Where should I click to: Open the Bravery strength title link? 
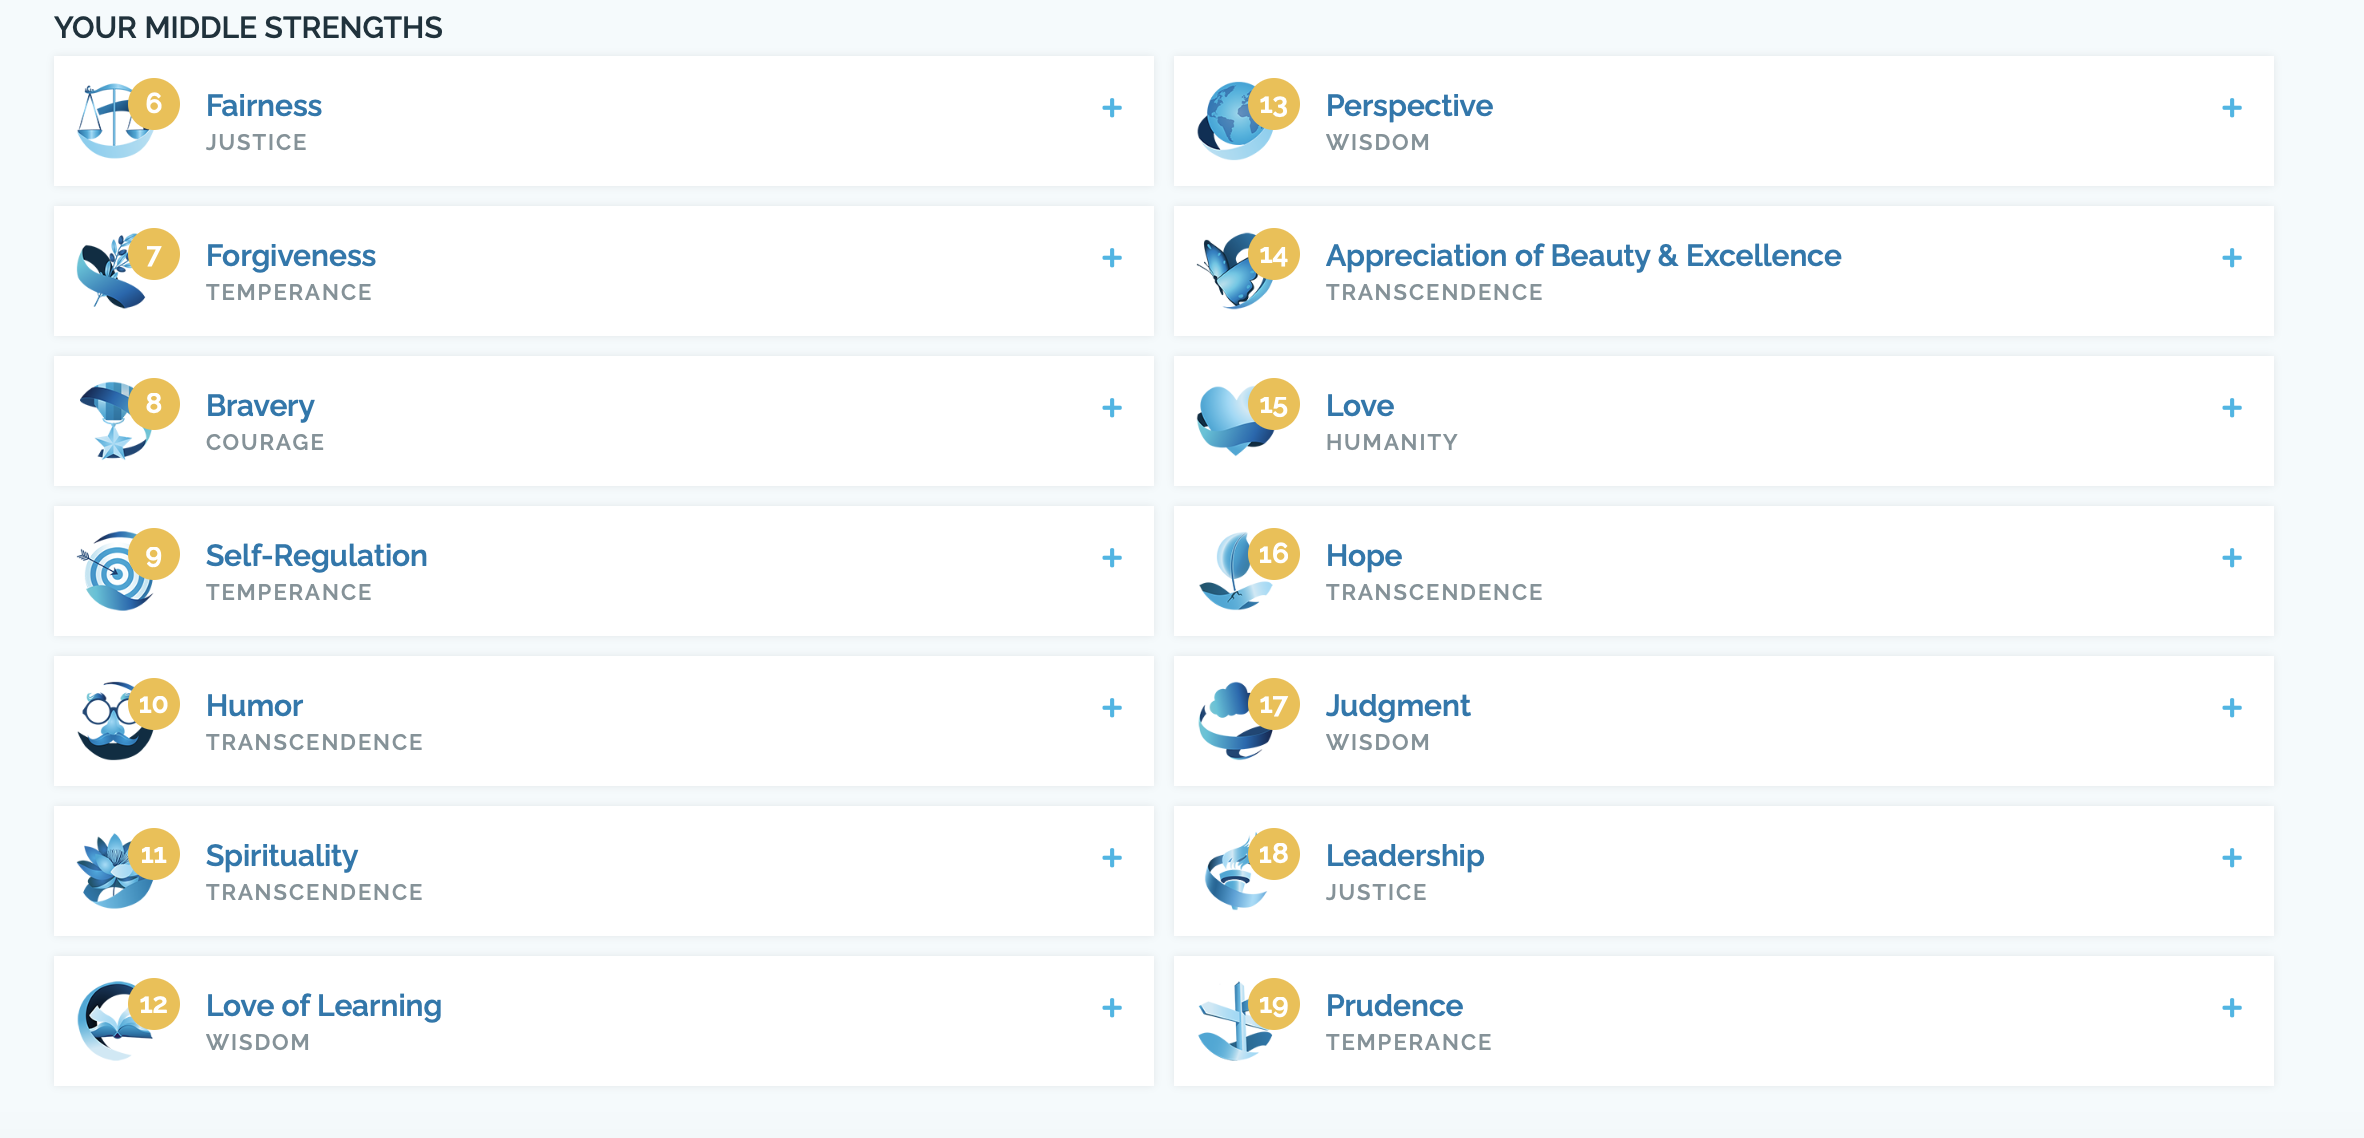pyautogui.click(x=260, y=406)
